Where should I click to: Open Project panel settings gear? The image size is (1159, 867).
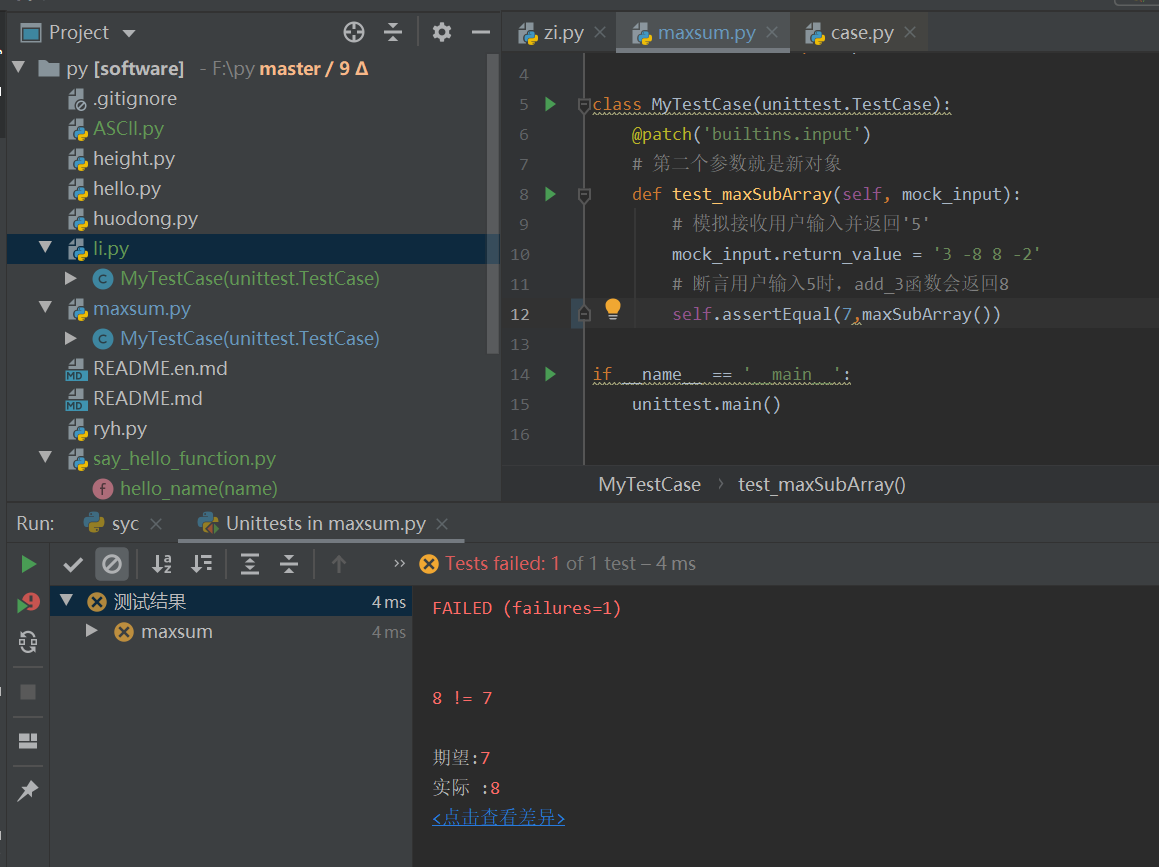[442, 32]
